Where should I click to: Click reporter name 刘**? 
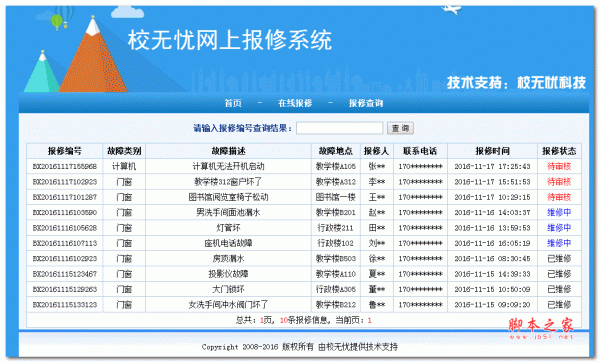pos(377,243)
